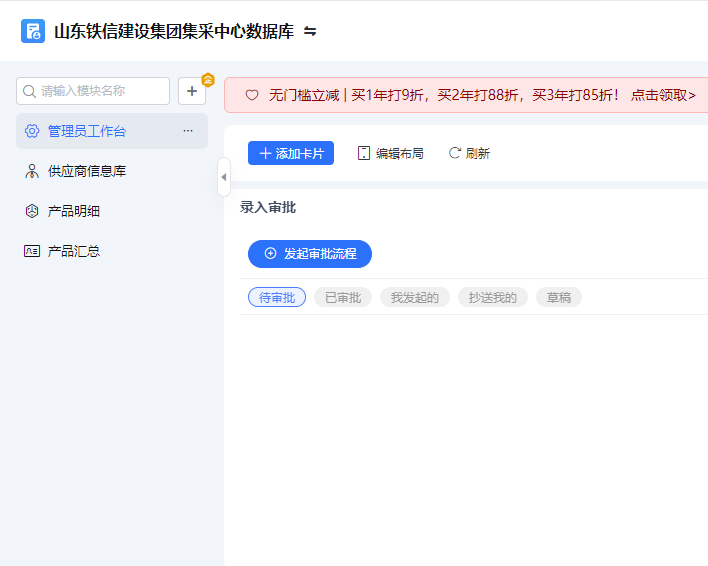Viewport: 708px width, 566px height.
Task: Click the database app logo icon
Action: pyautogui.click(x=33, y=31)
